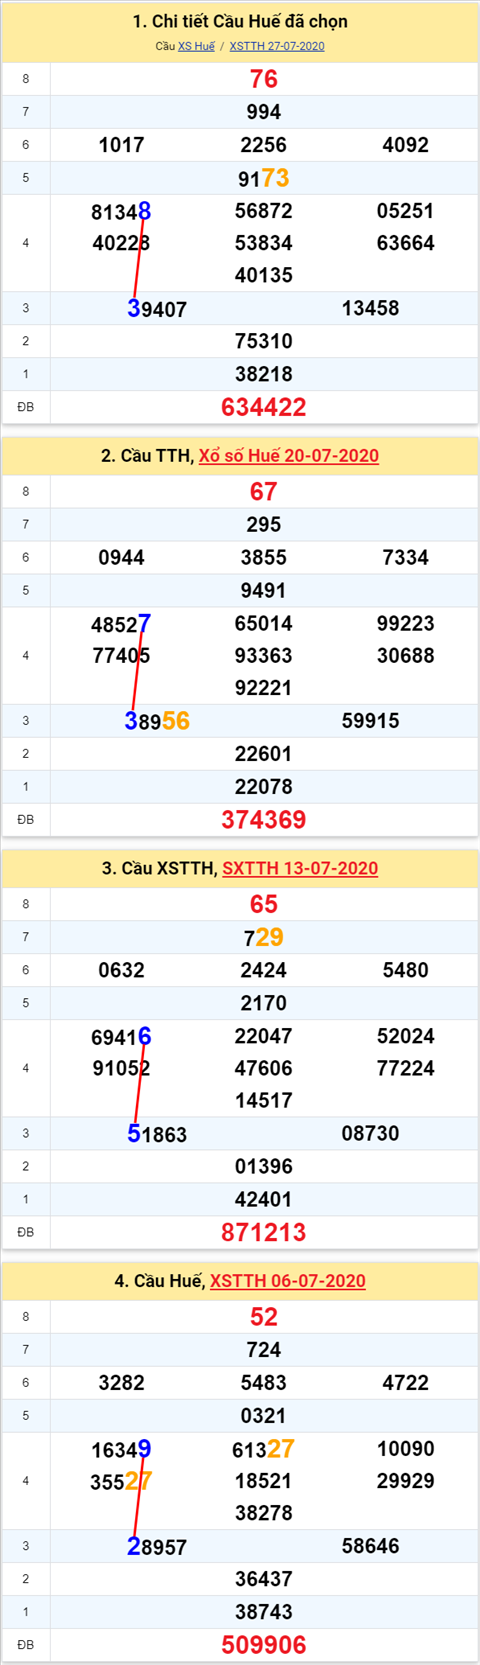This screenshot has width=480, height=1665.
Task: Click the number 81348
Action: pos(121,211)
